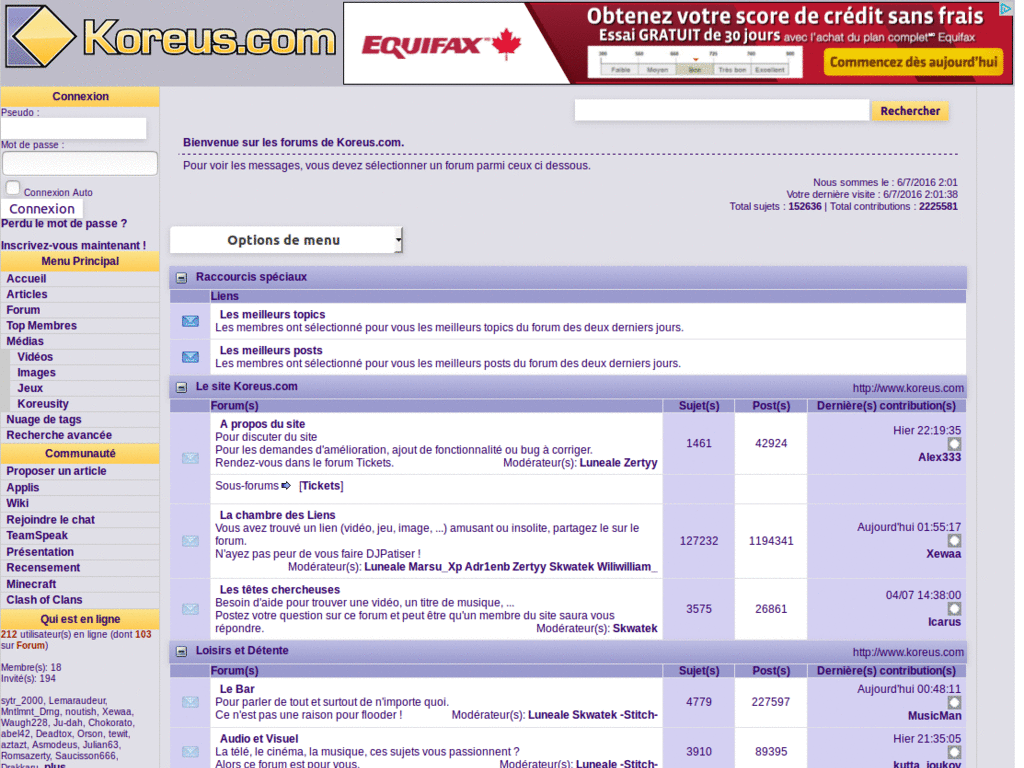
Task: Click the Les meilleurs topics link
Action: 272,315
